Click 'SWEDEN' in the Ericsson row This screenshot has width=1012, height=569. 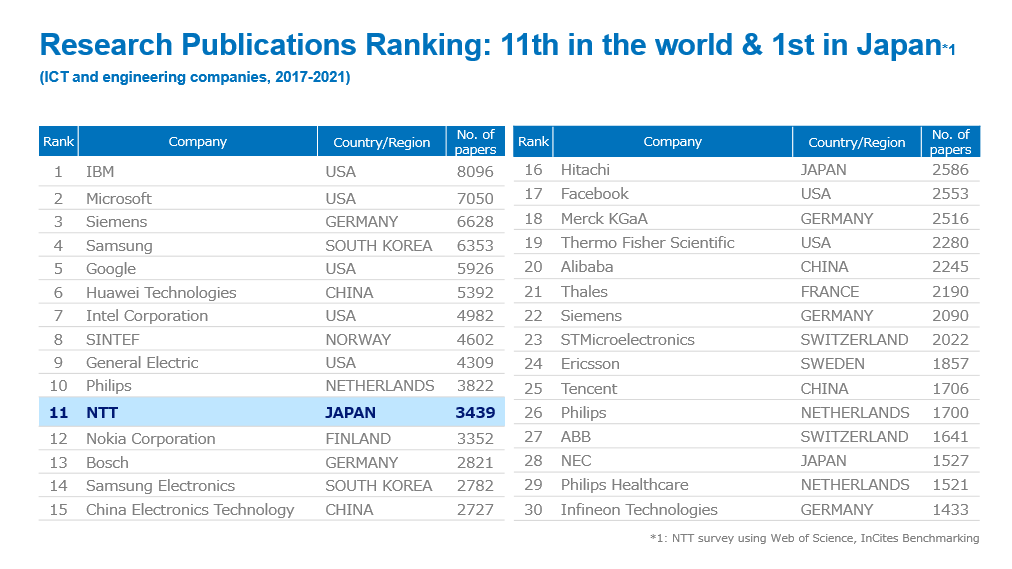[x=833, y=364]
